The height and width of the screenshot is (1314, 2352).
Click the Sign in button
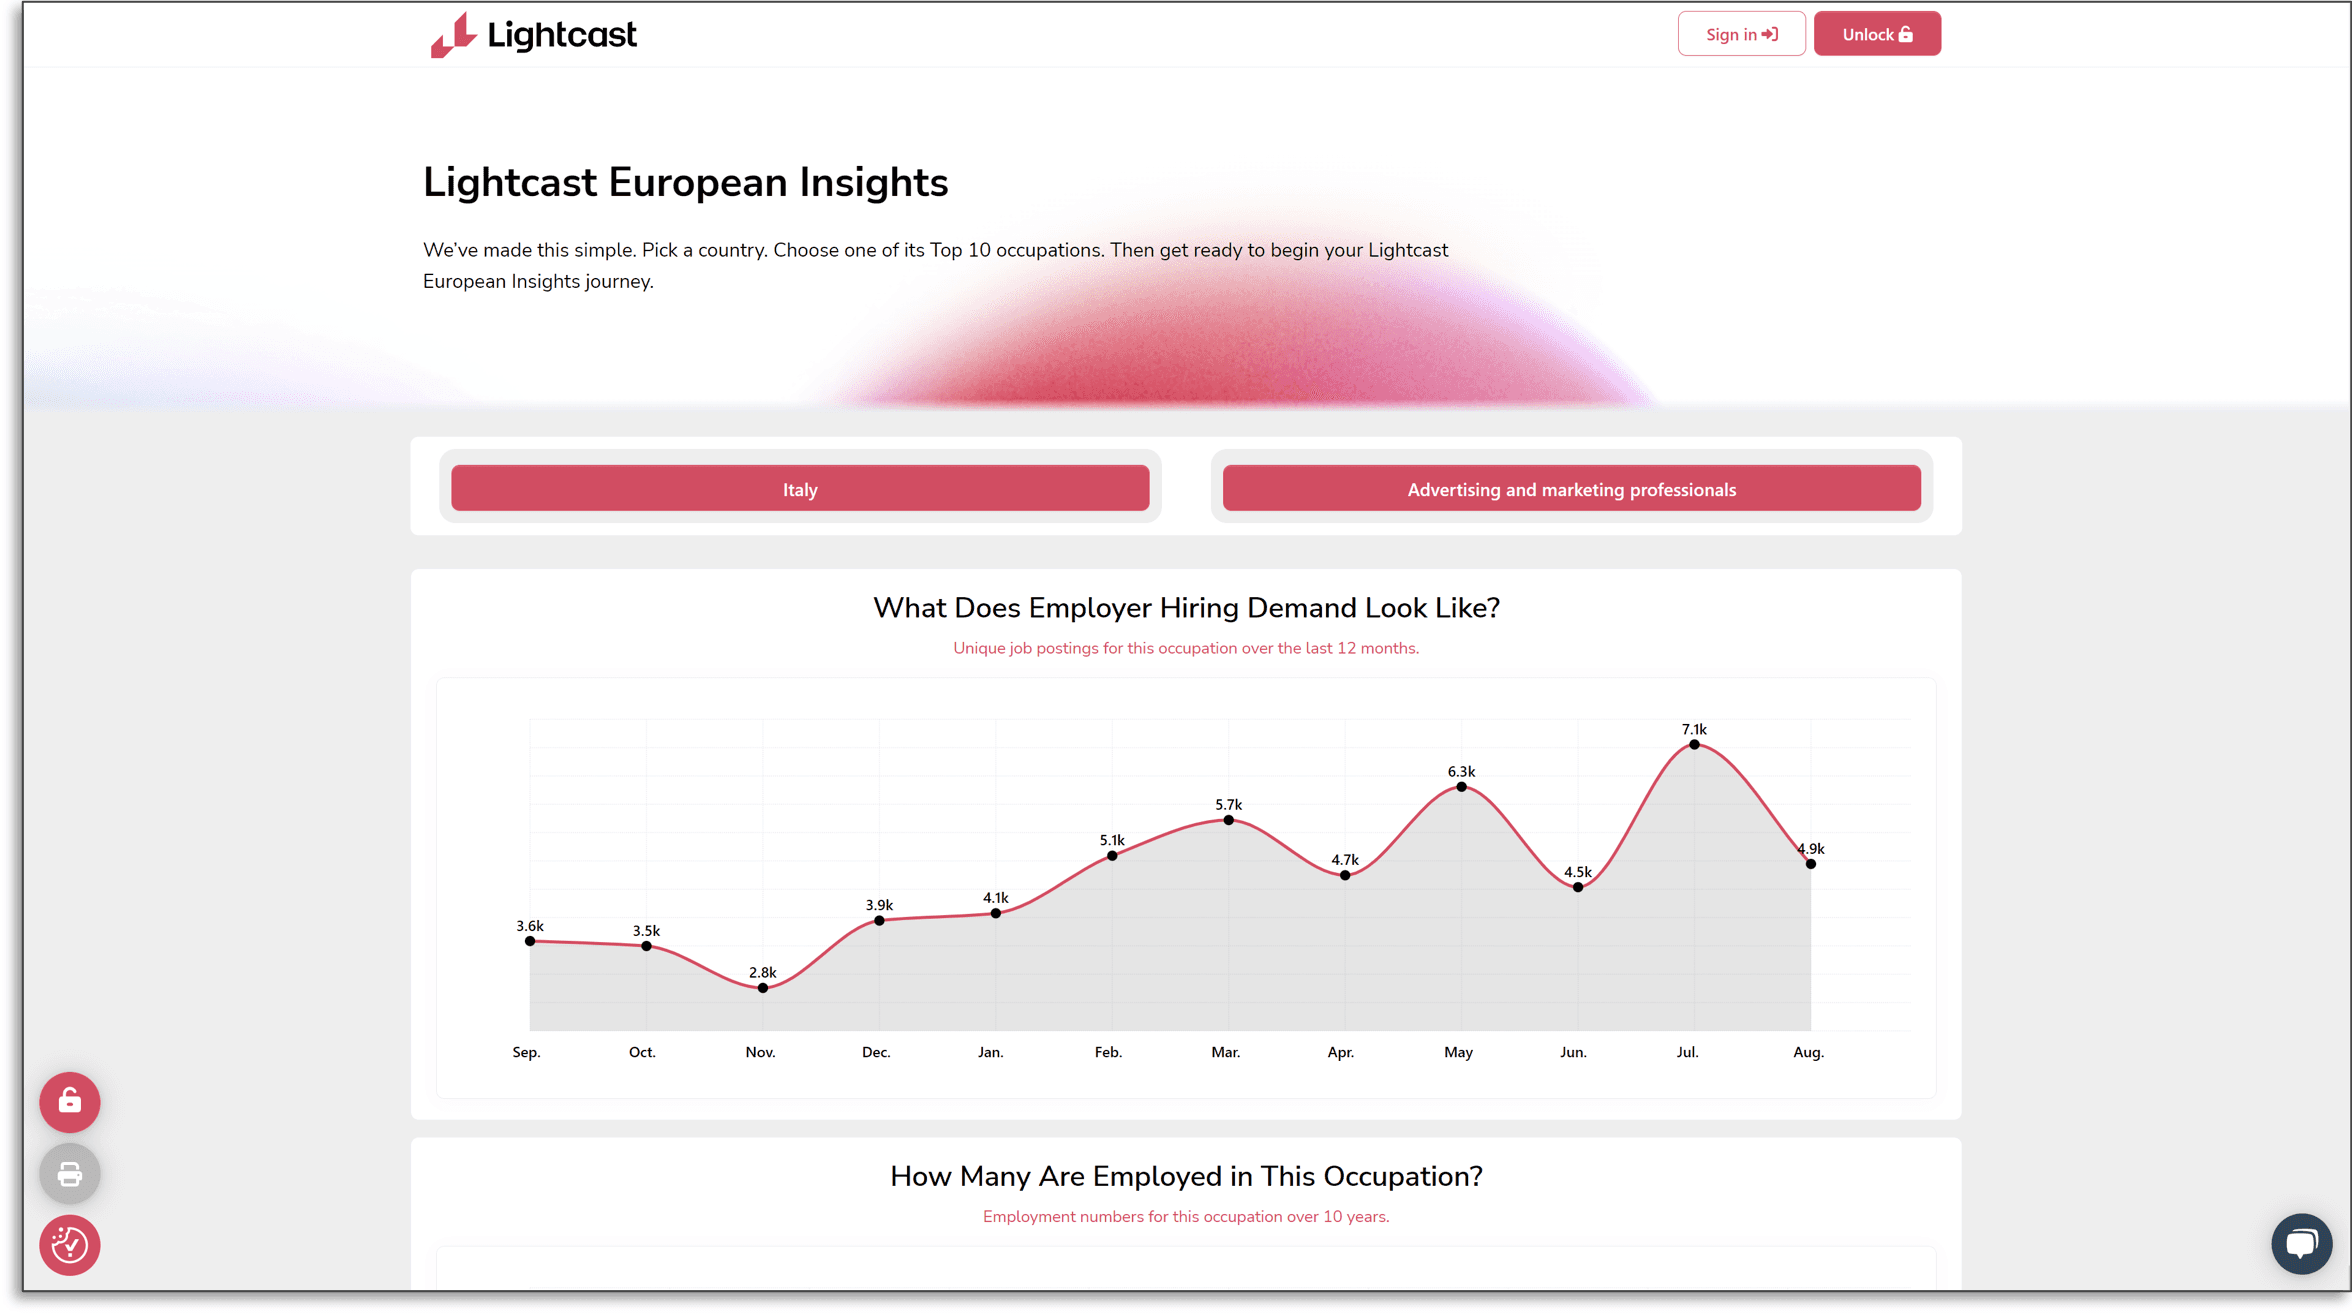(x=1740, y=34)
